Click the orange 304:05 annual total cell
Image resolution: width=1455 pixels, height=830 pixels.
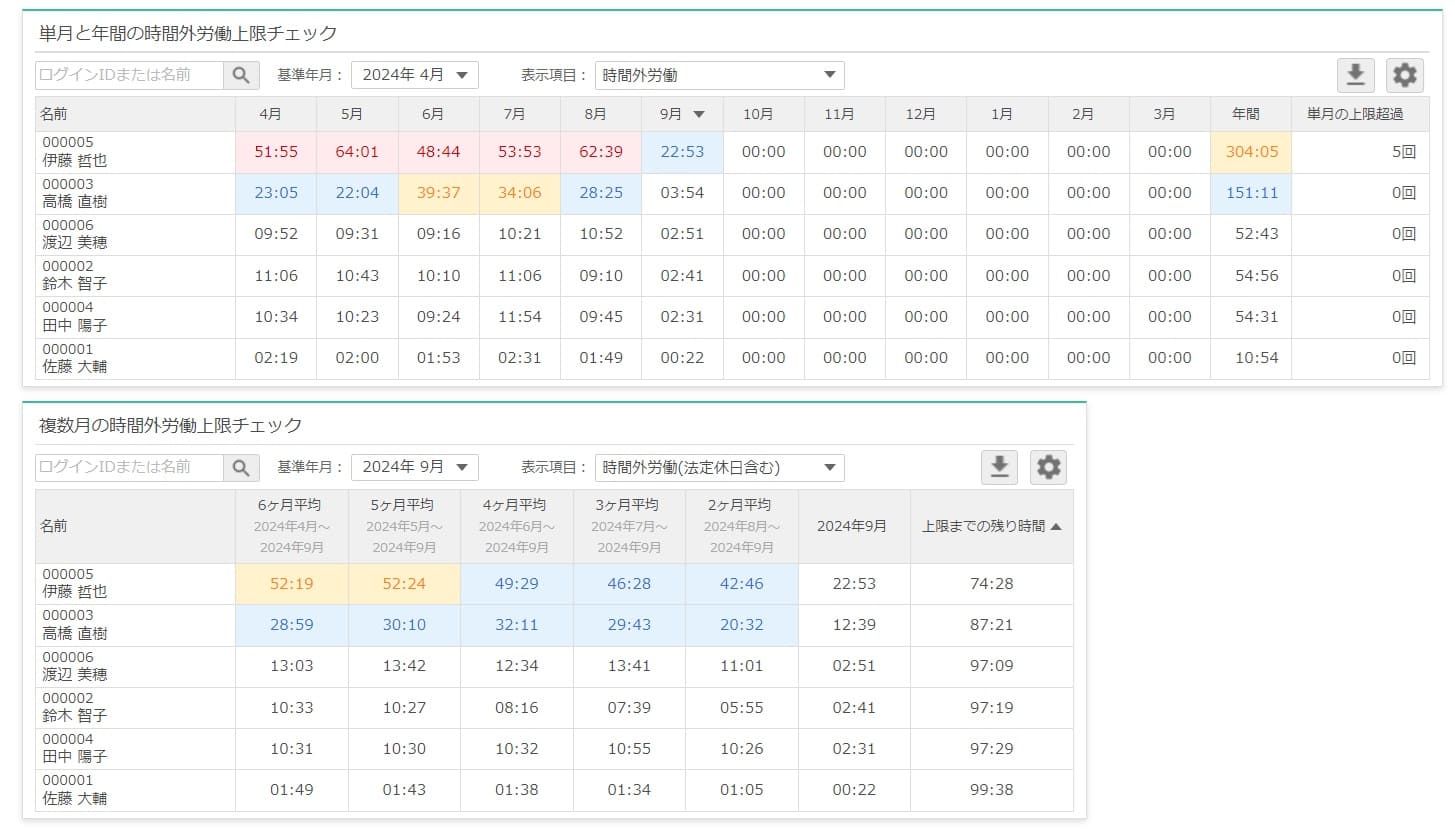point(1250,152)
